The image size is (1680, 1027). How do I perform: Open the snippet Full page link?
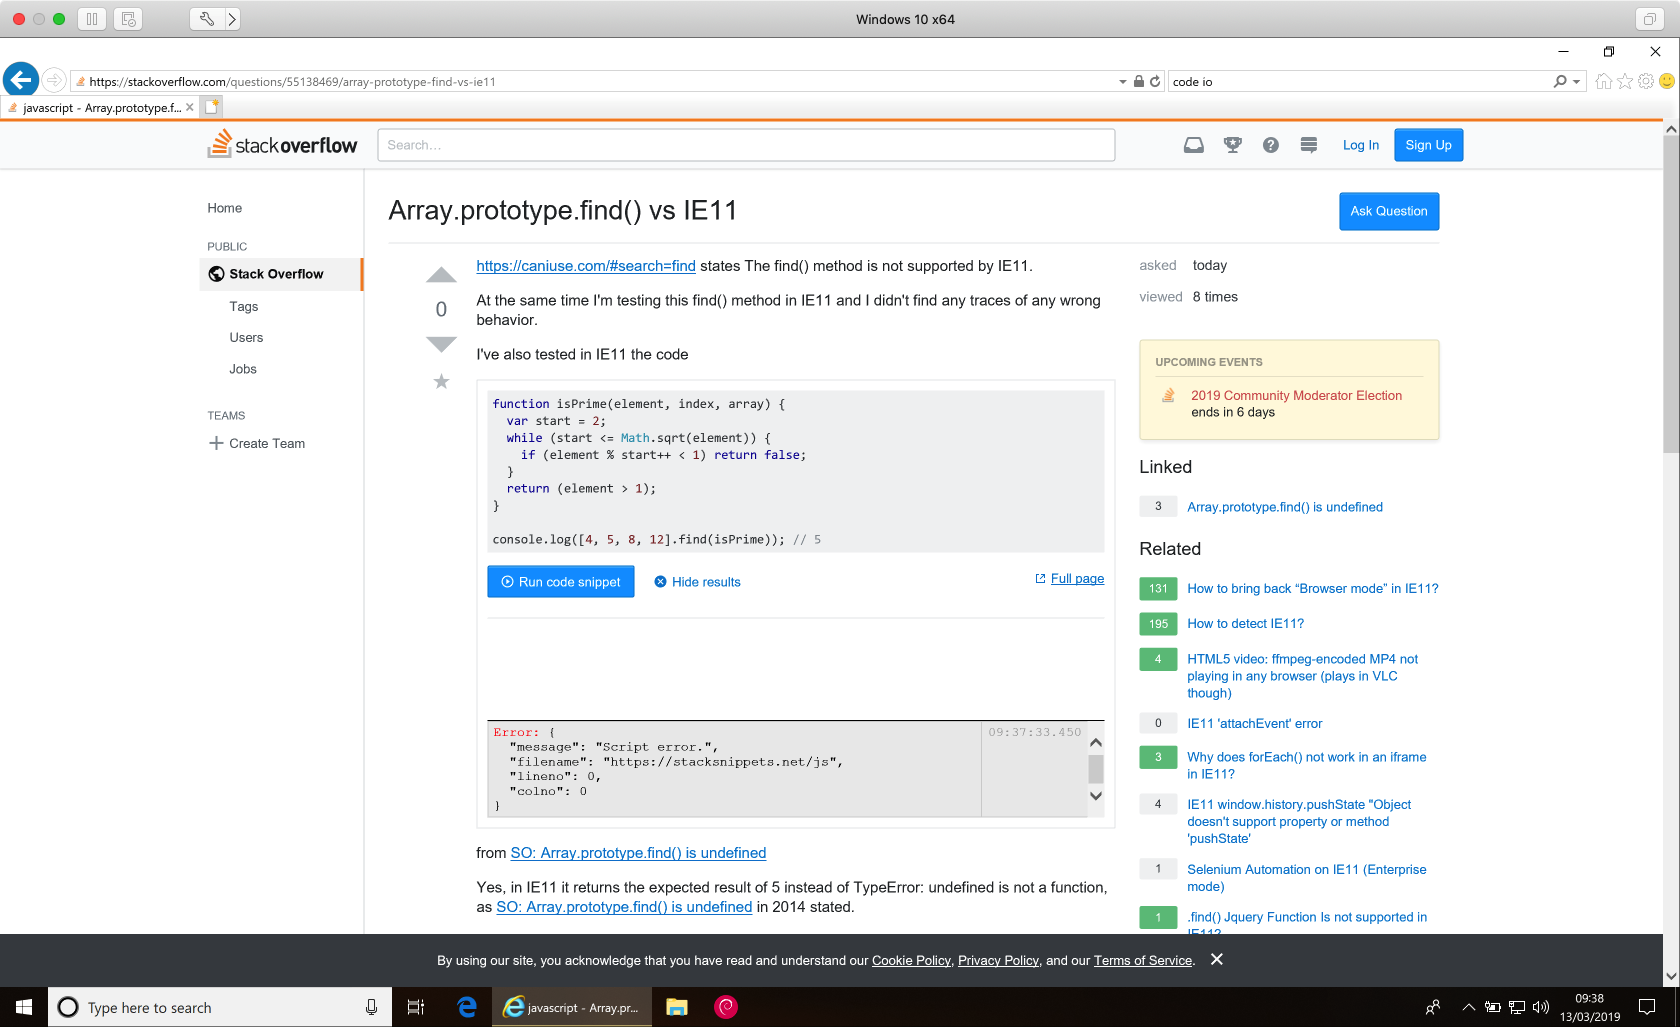pyautogui.click(x=1070, y=579)
